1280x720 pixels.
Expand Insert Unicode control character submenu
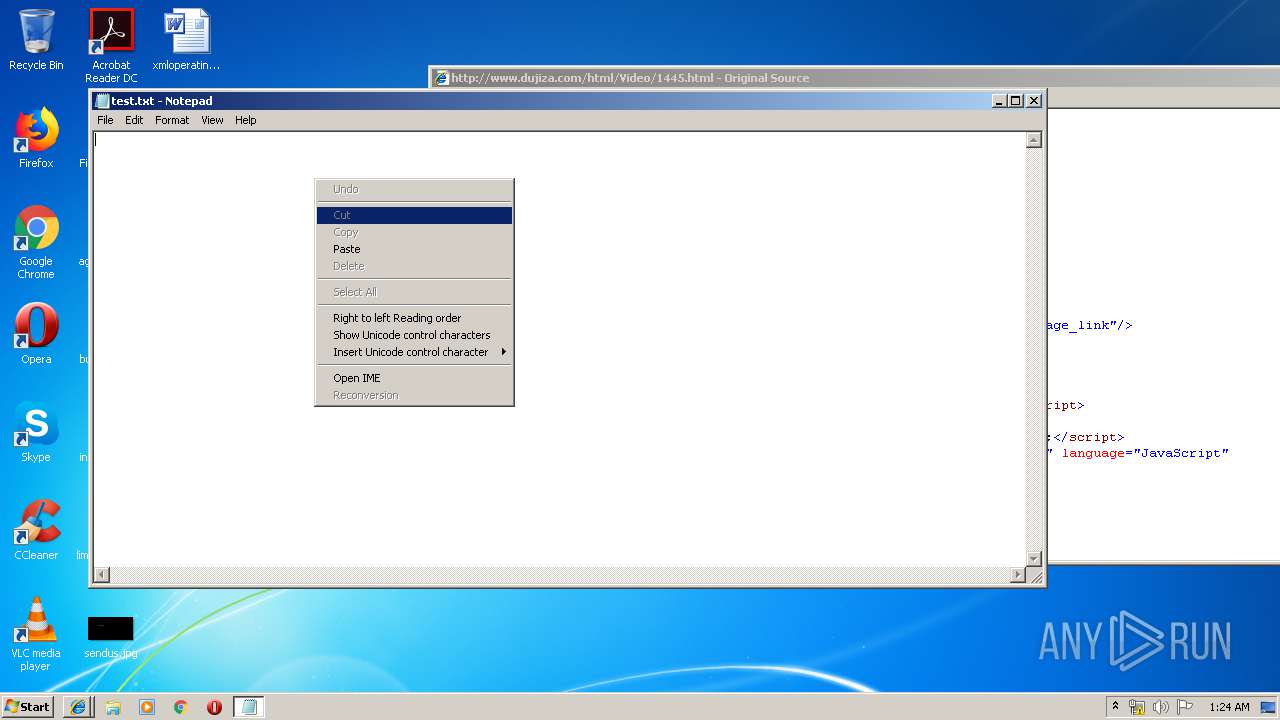coord(414,352)
